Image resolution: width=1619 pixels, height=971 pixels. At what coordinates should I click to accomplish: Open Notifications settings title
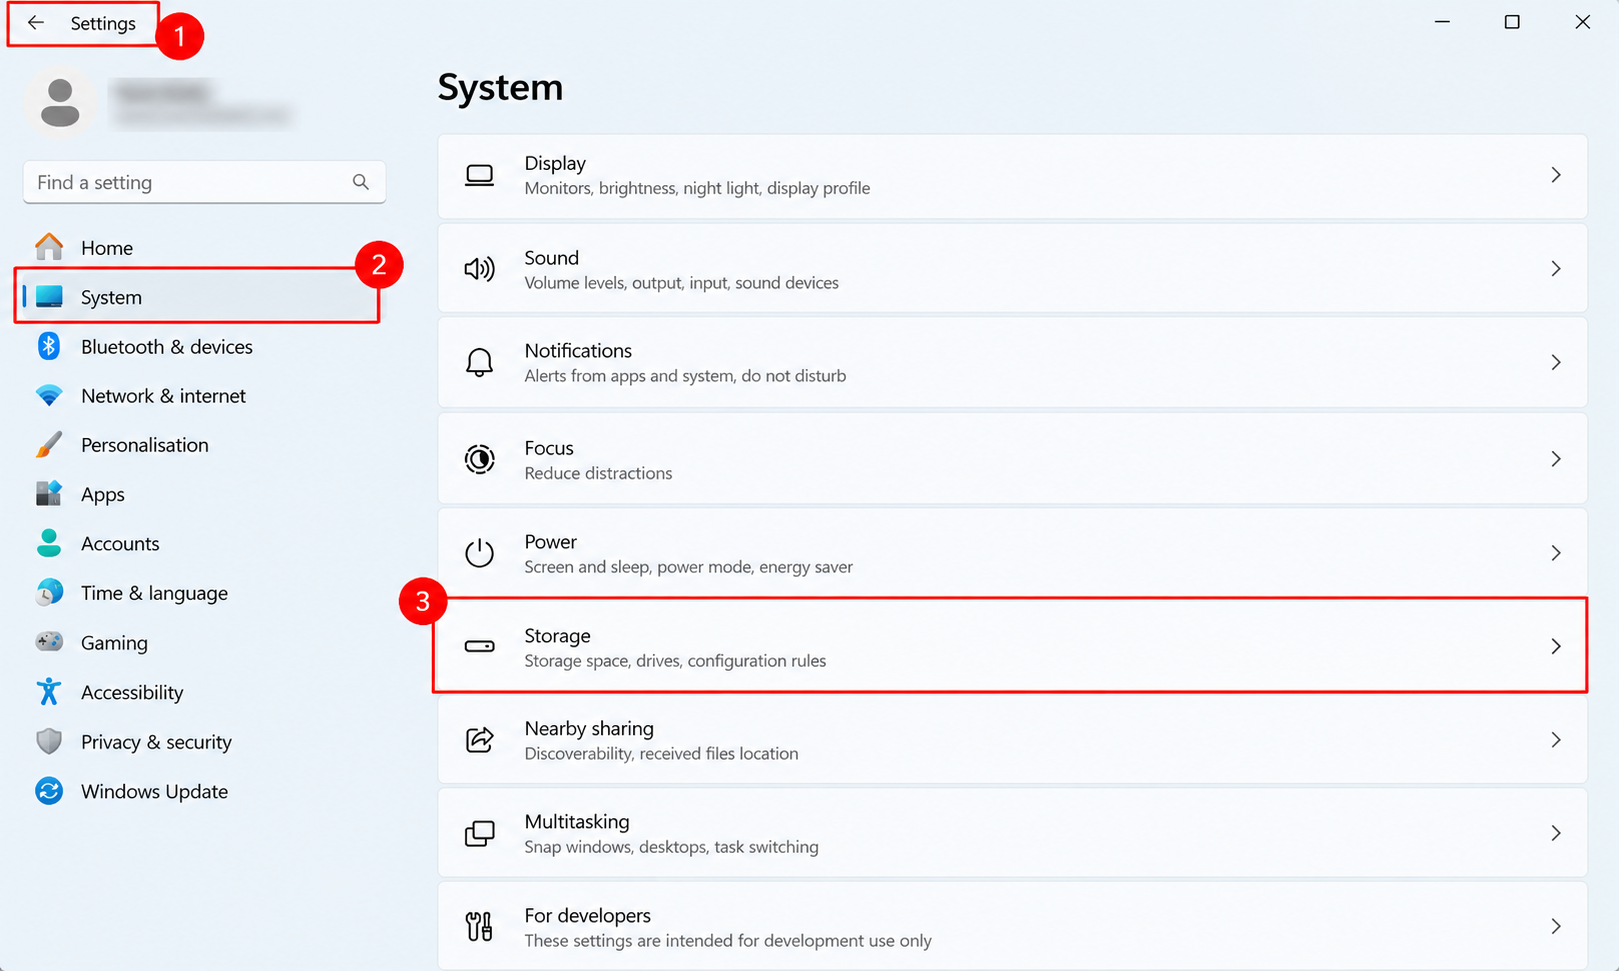(578, 350)
